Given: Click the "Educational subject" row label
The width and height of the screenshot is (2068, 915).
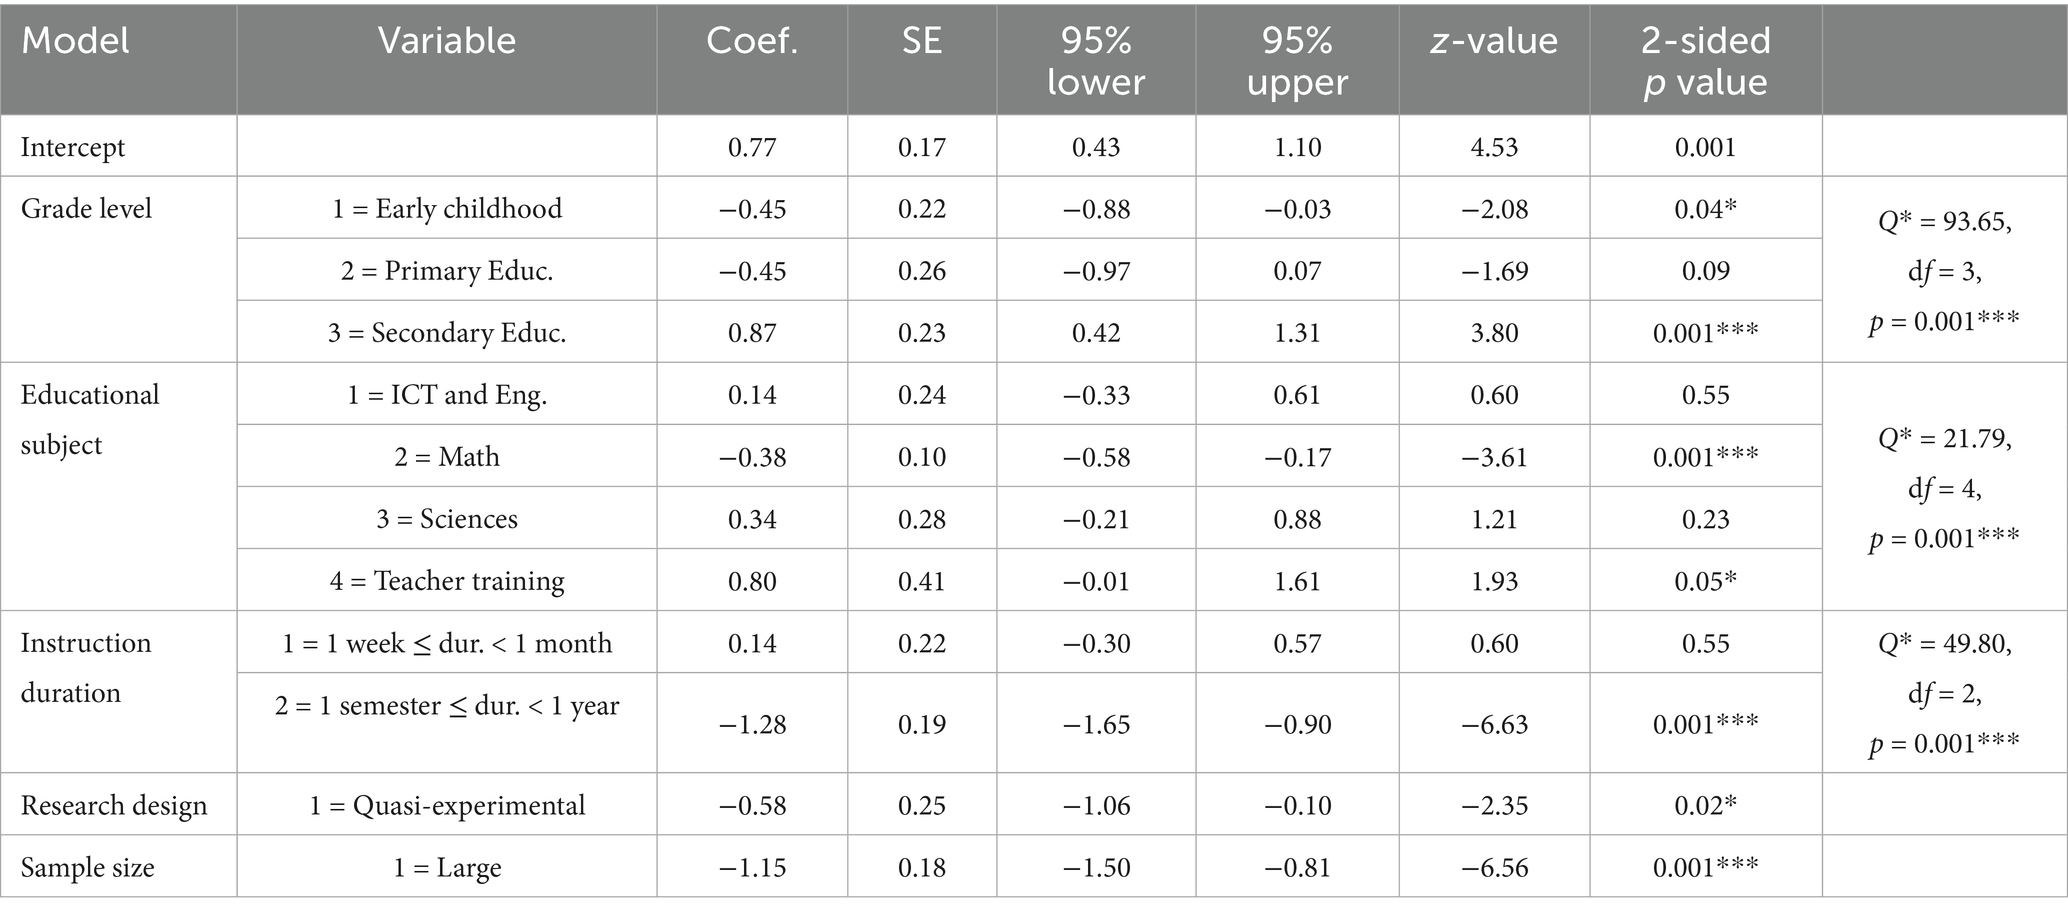Looking at the screenshot, I should click(90, 419).
